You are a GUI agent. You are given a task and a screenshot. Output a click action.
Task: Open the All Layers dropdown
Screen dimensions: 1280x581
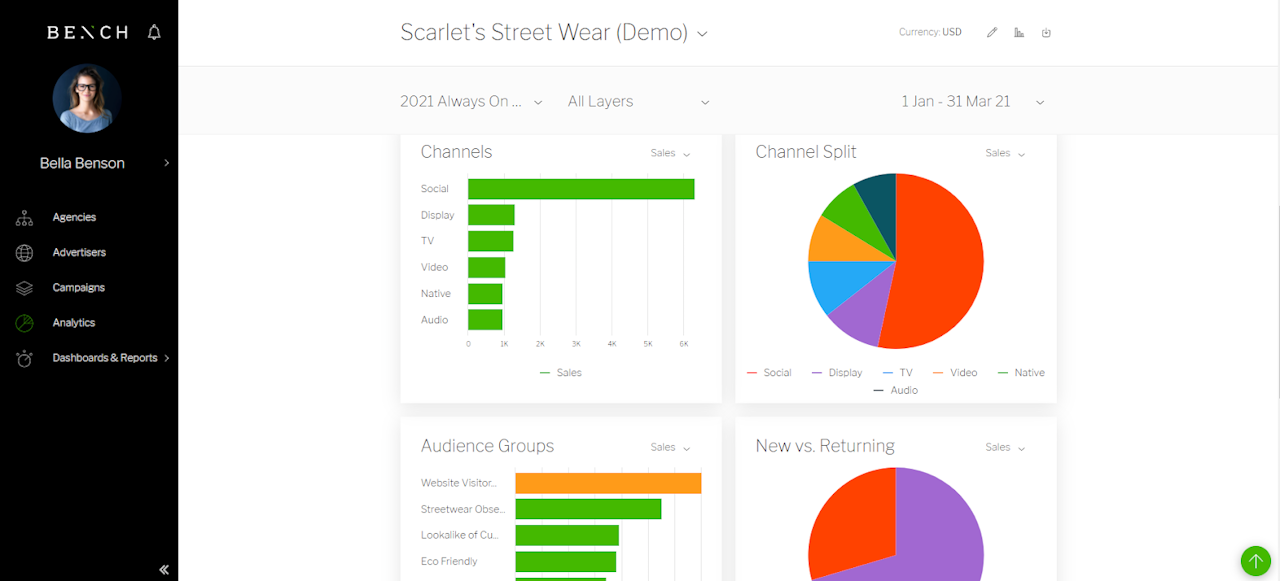[638, 101]
